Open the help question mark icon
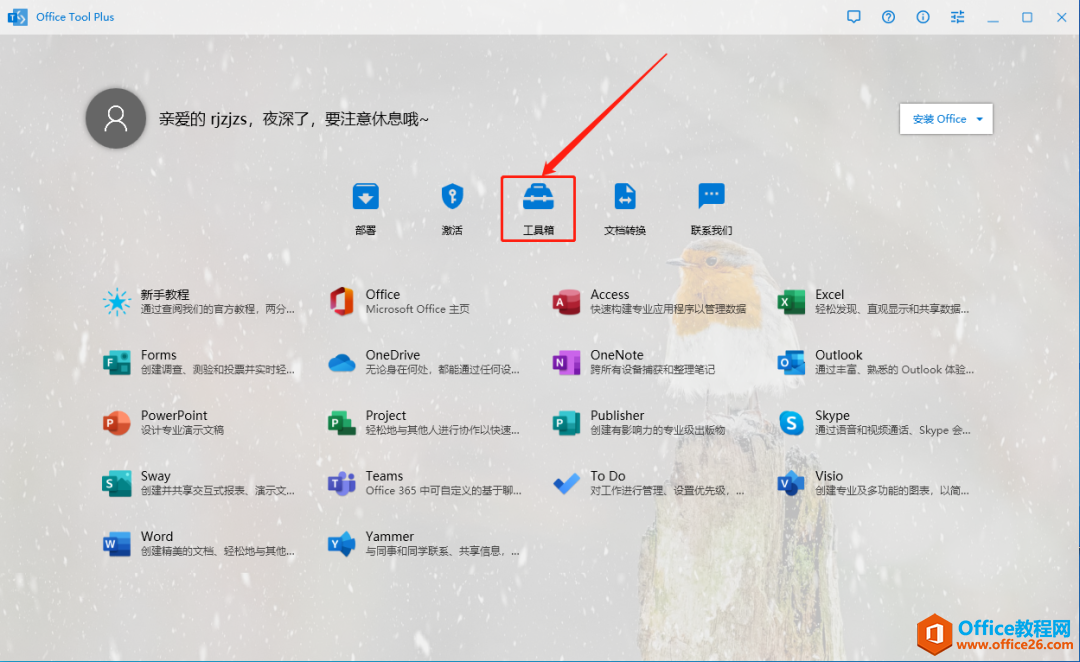The height and width of the screenshot is (662, 1080). pyautogui.click(x=889, y=17)
